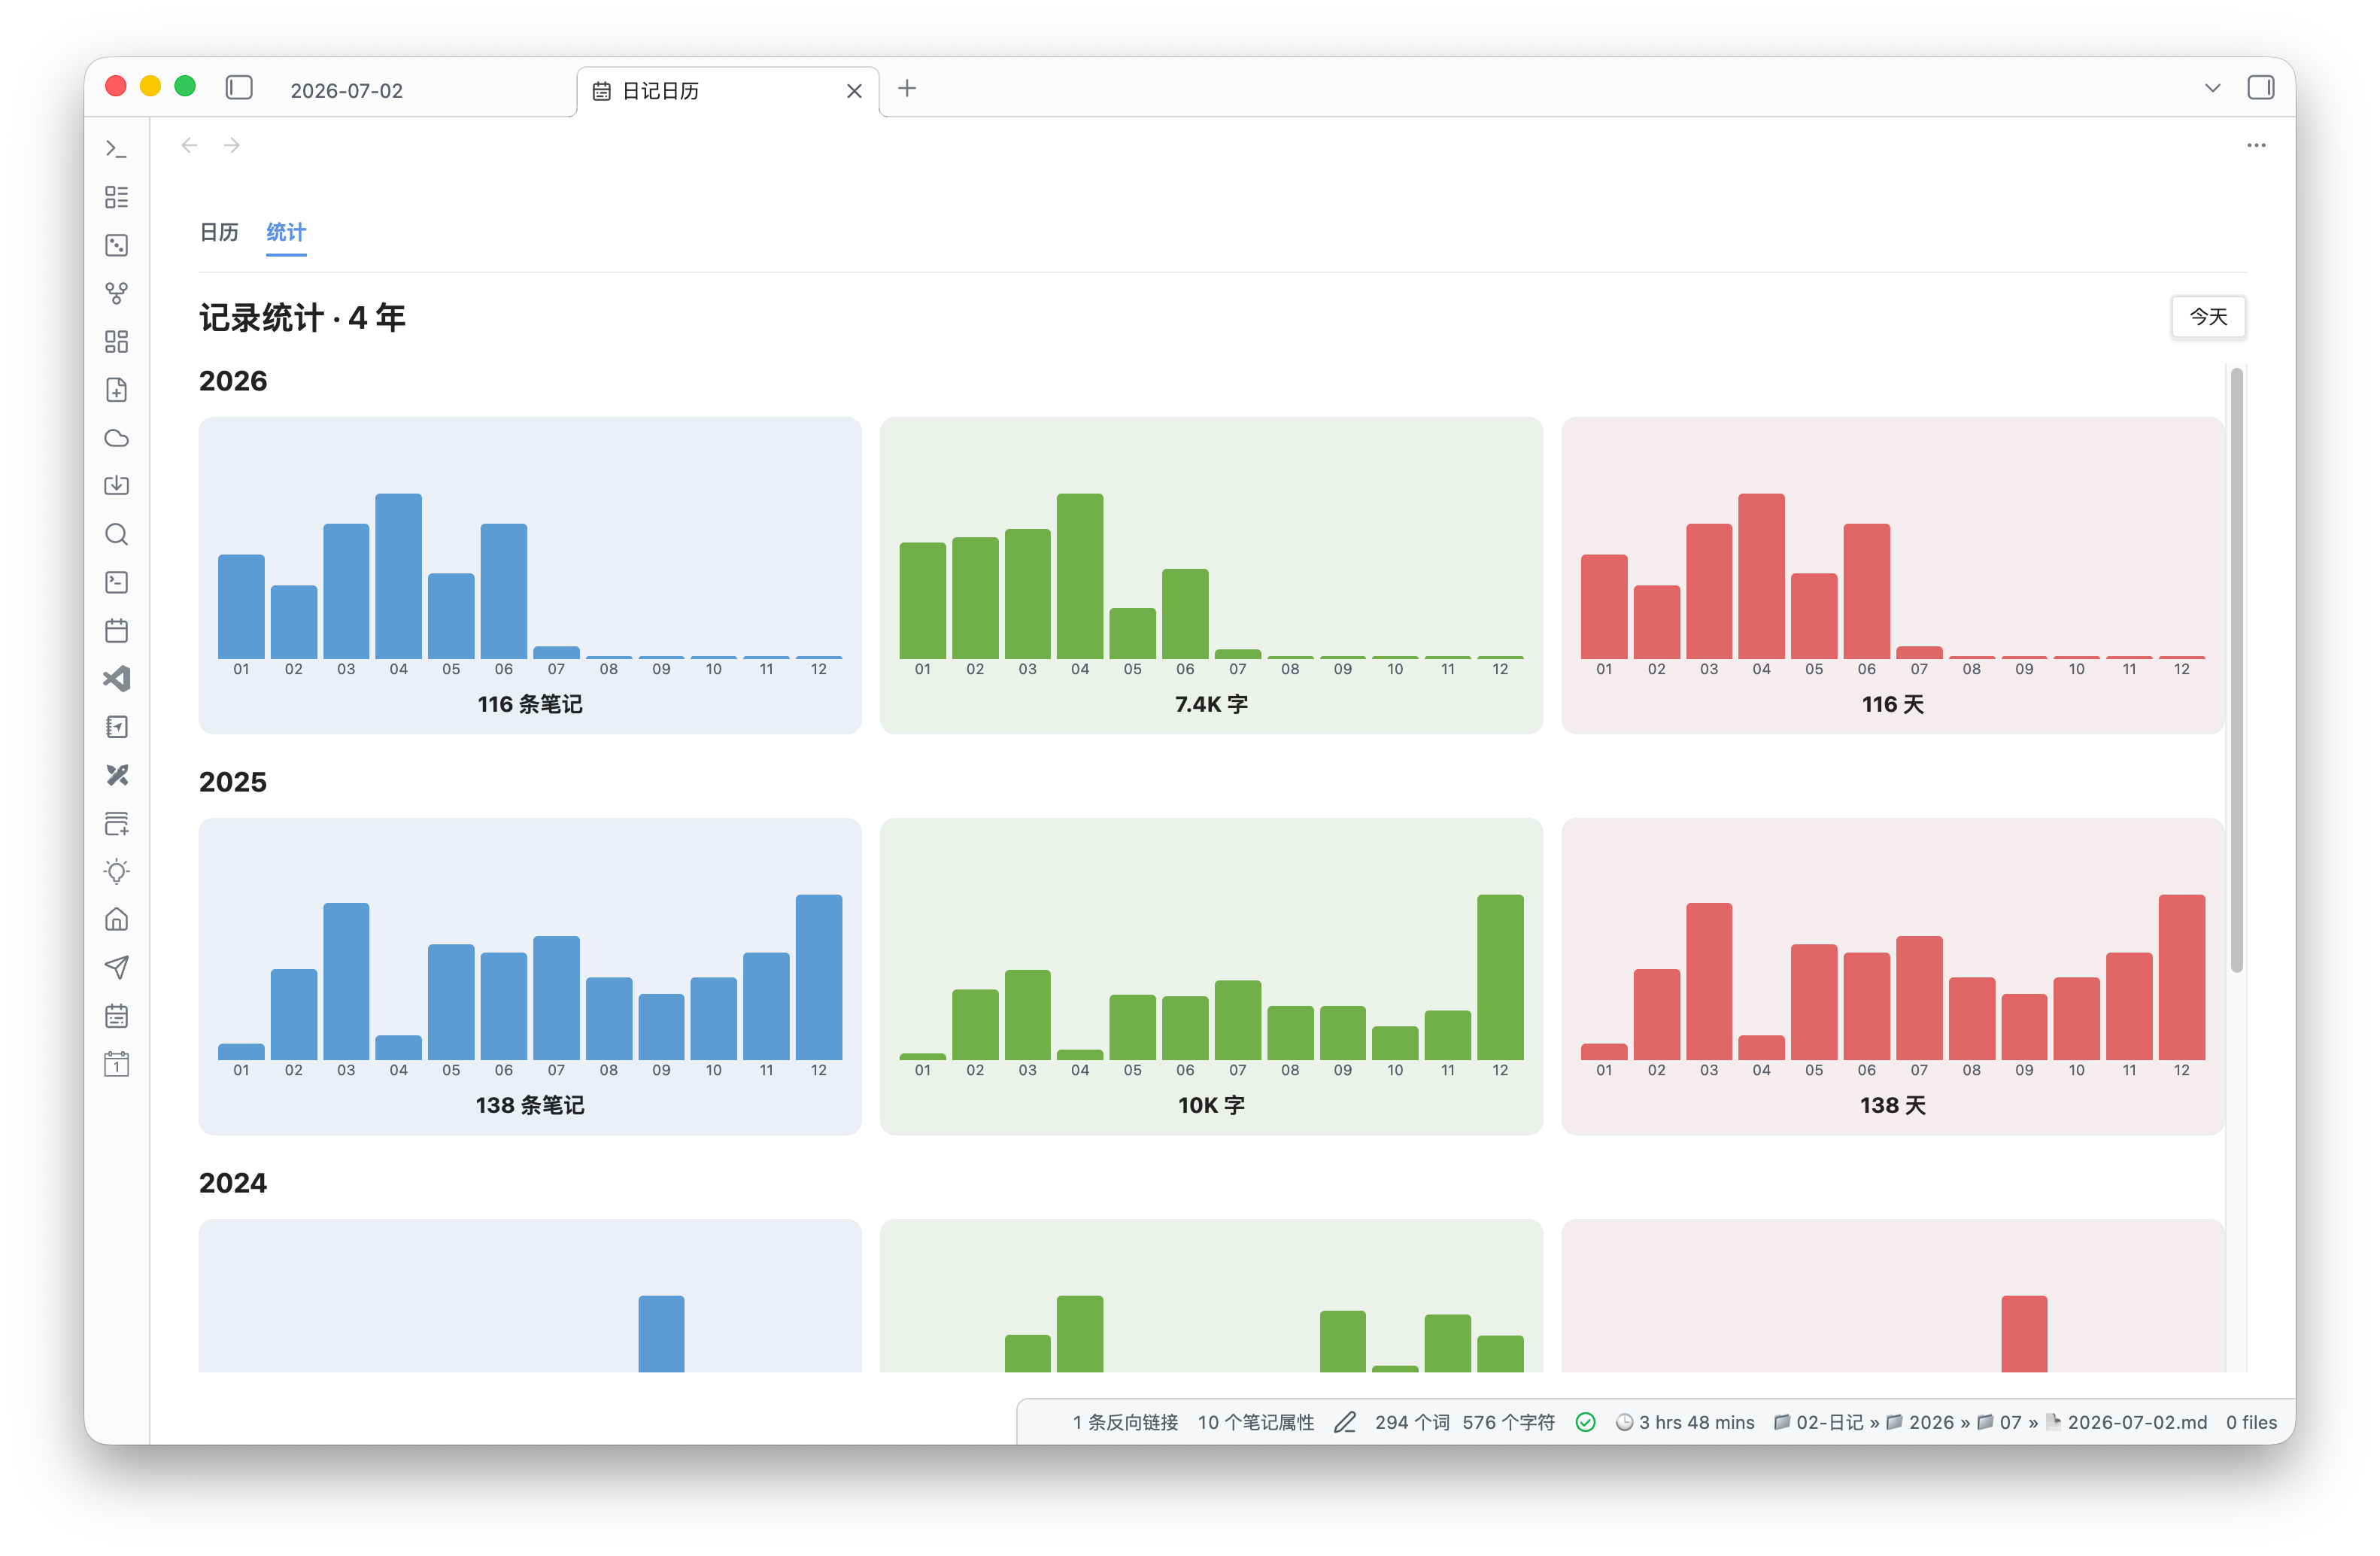Create a new note with the file-plus icon
Viewport: 2380px width, 1556px height.
tap(116, 390)
